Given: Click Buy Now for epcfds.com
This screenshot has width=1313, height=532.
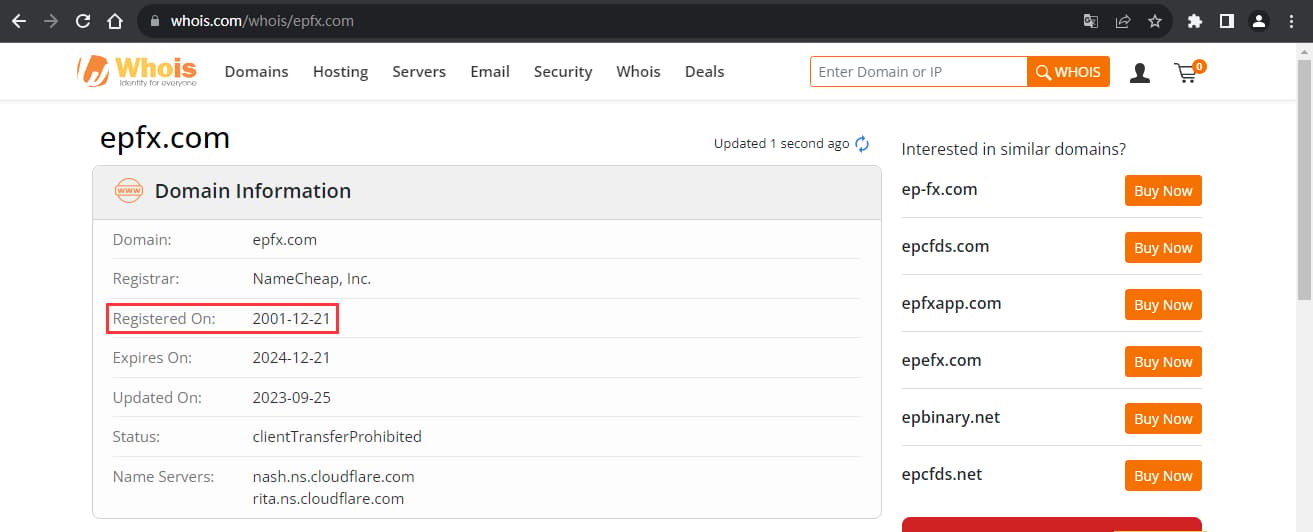Looking at the screenshot, I should point(1163,248).
